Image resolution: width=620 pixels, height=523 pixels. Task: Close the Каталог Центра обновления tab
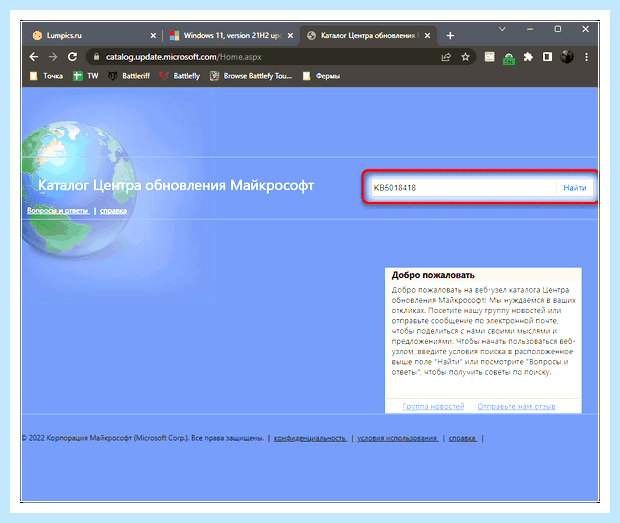coord(427,36)
